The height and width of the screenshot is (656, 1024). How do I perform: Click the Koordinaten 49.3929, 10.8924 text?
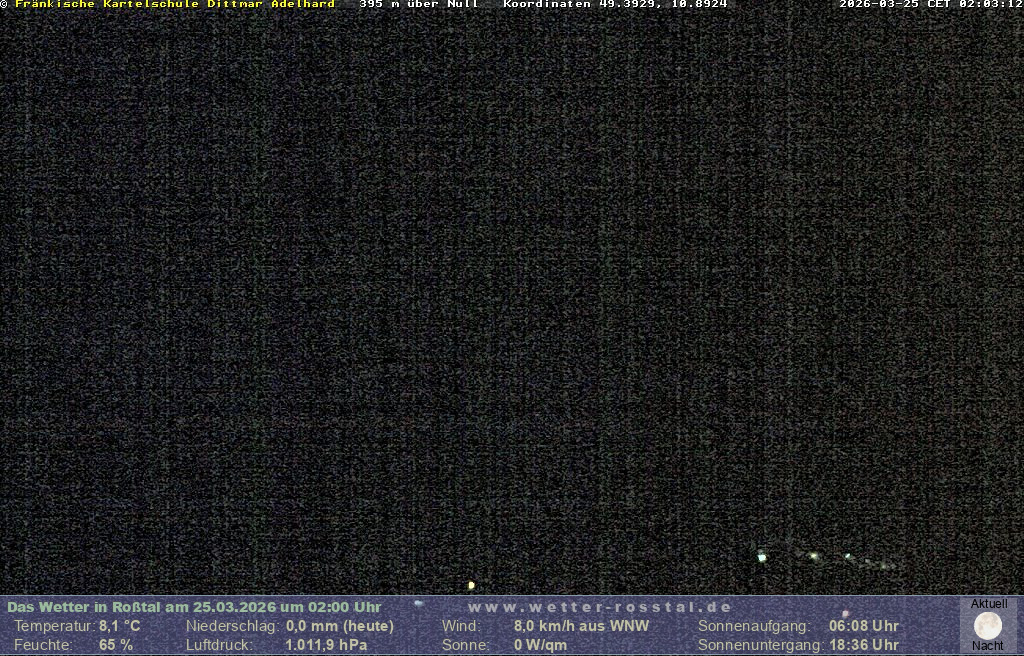(x=615, y=5)
